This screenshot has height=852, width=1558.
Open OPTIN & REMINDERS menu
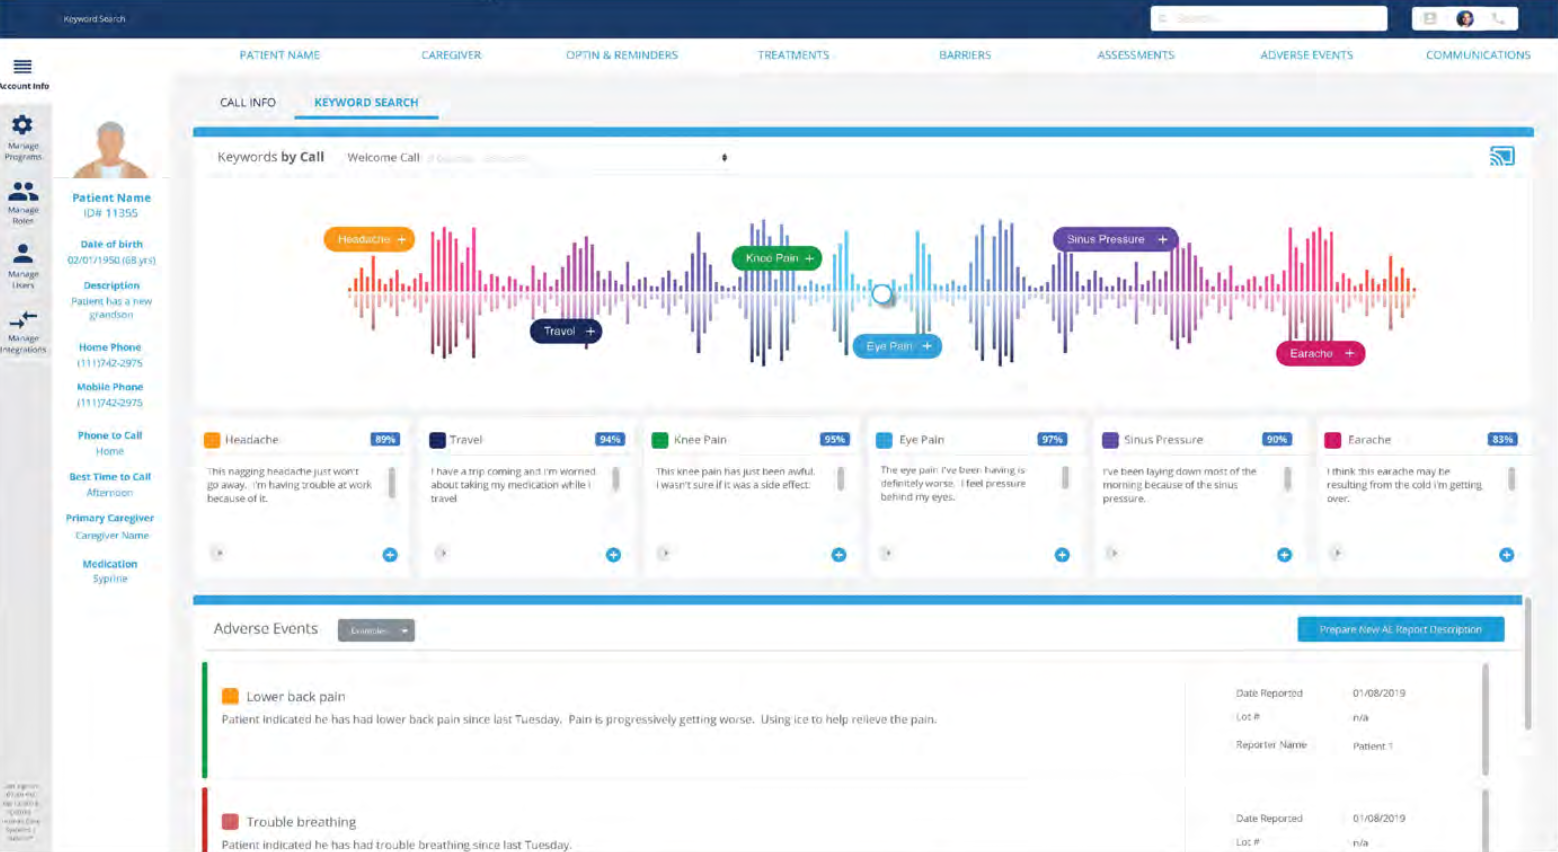tap(622, 55)
